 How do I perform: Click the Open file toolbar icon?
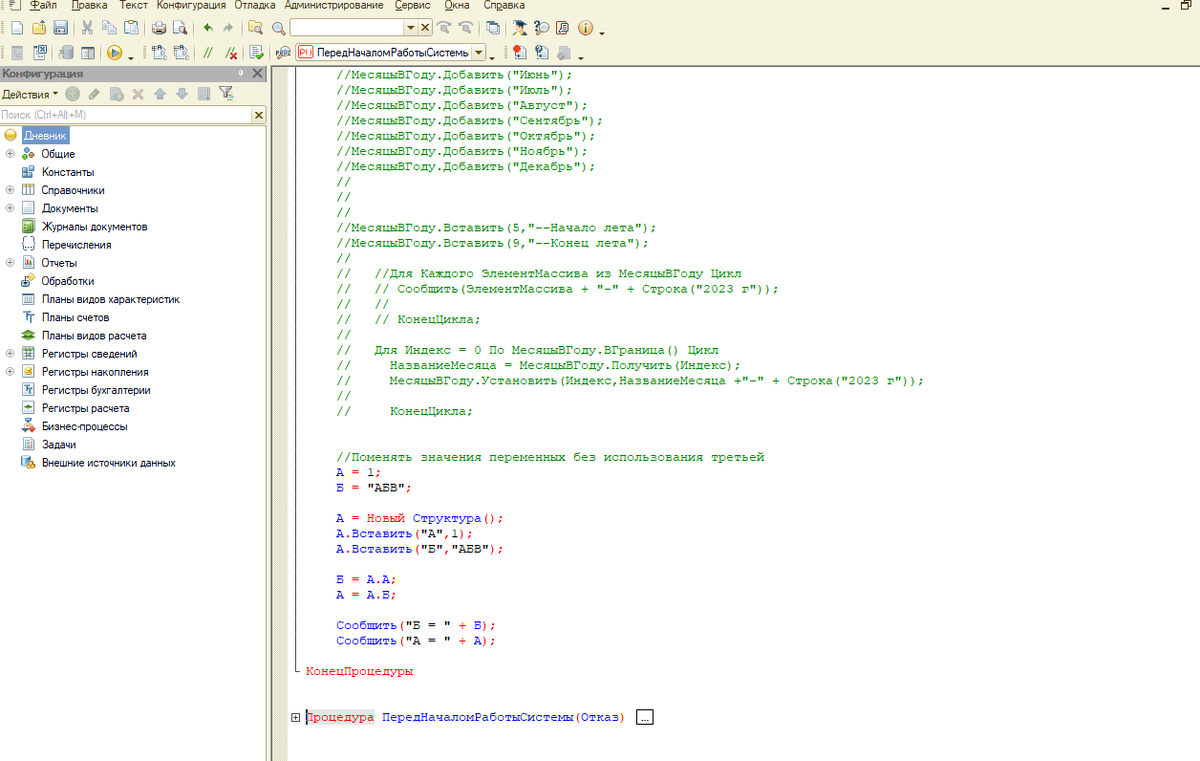39,28
